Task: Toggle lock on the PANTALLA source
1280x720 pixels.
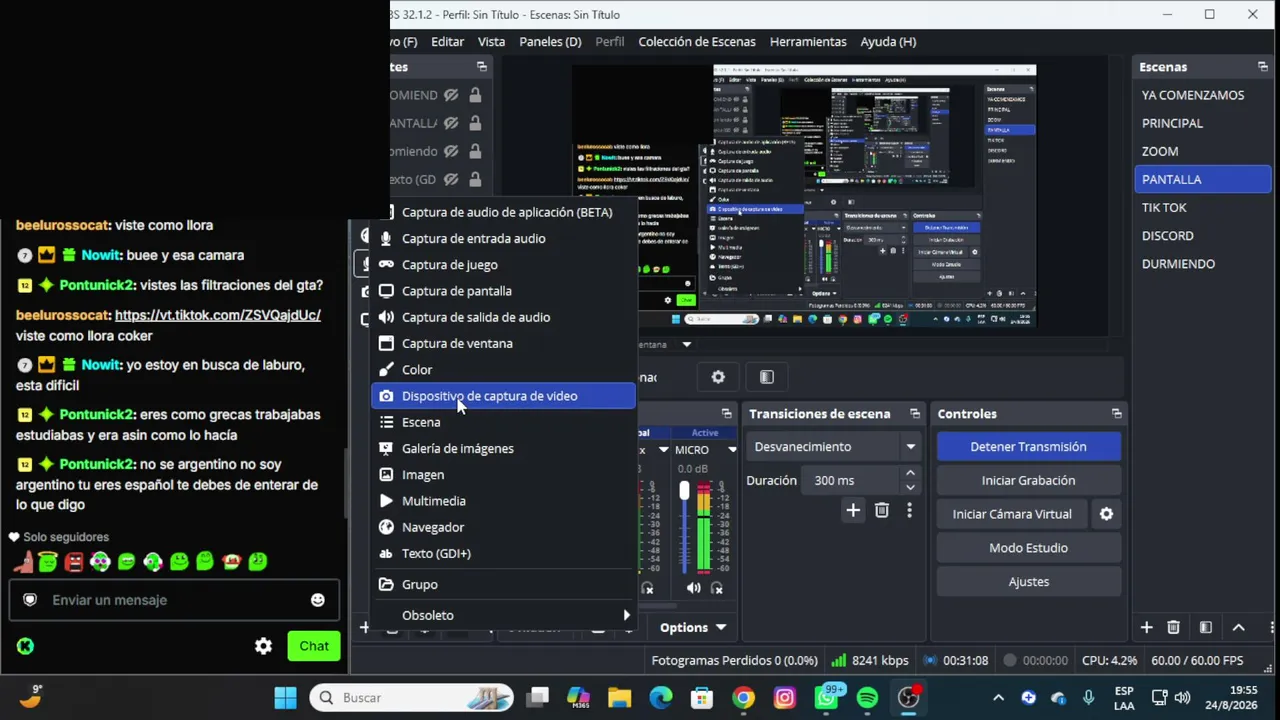Action: coord(475,123)
